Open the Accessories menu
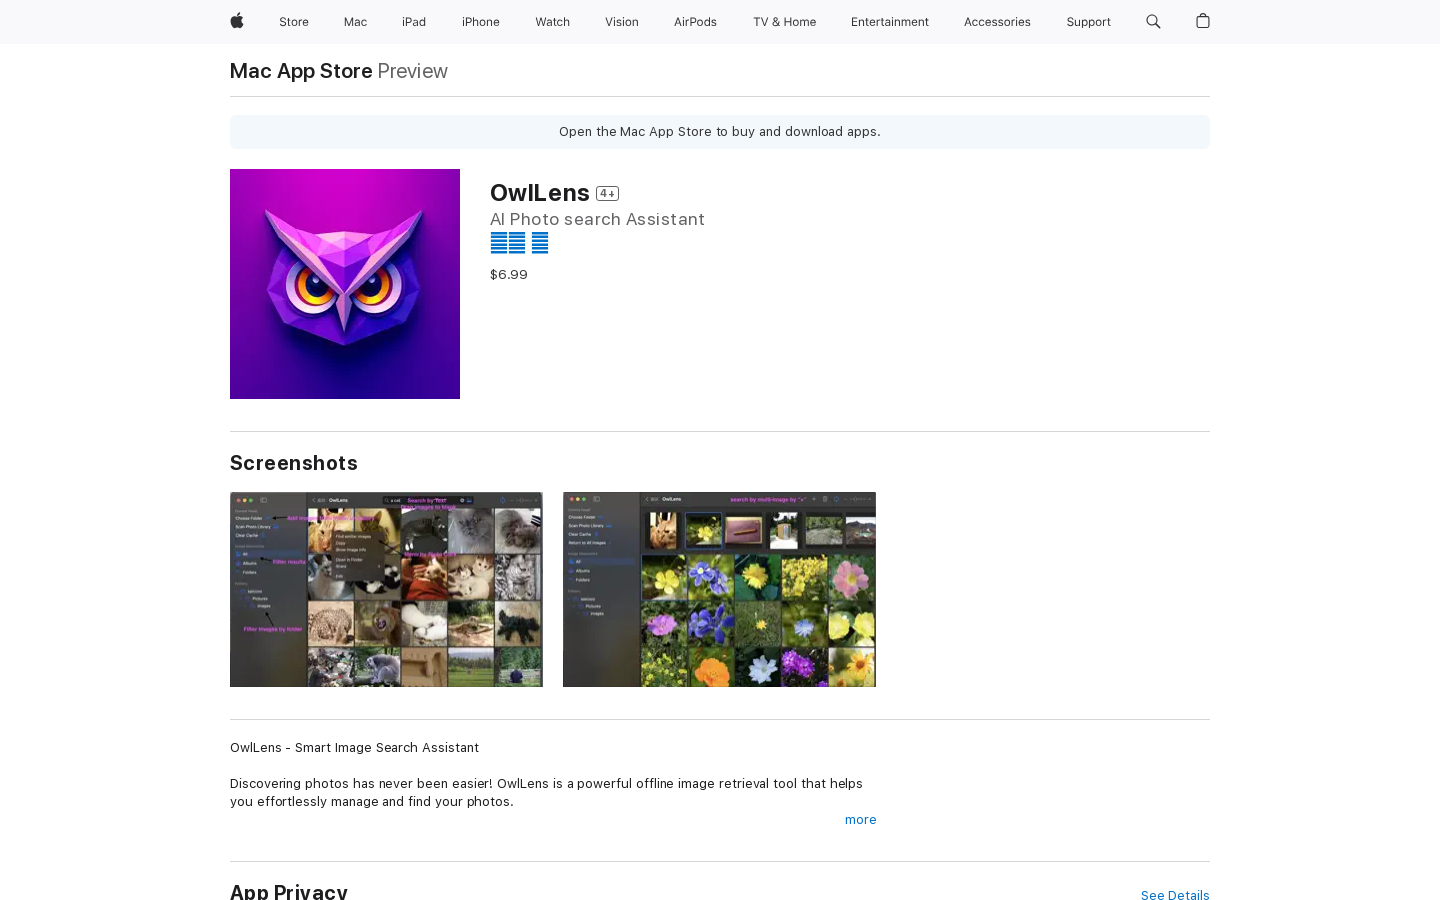Viewport: 1440px width, 900px height. click(x=997, y=22)
